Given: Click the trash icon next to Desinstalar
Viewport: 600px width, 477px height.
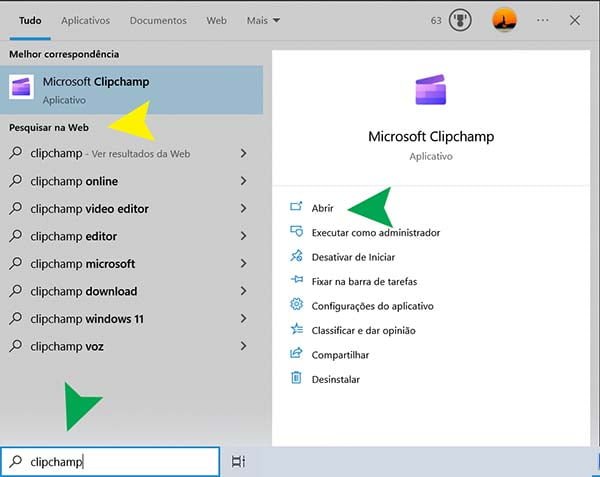Looking at the screenshot, I should (x=296, y=378).
